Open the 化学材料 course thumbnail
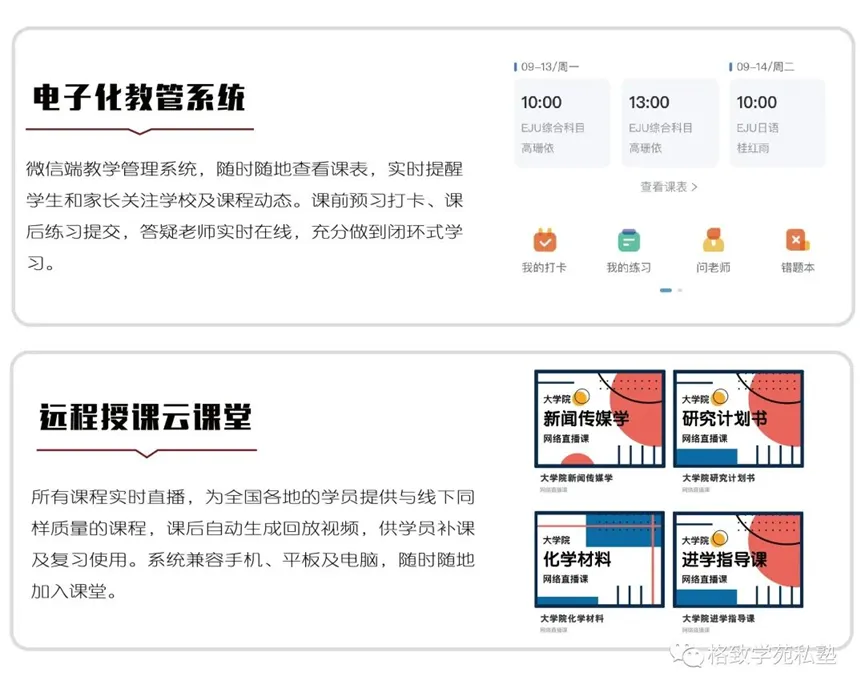The height and width of the screenshot is (693, 865). [600, 559]
